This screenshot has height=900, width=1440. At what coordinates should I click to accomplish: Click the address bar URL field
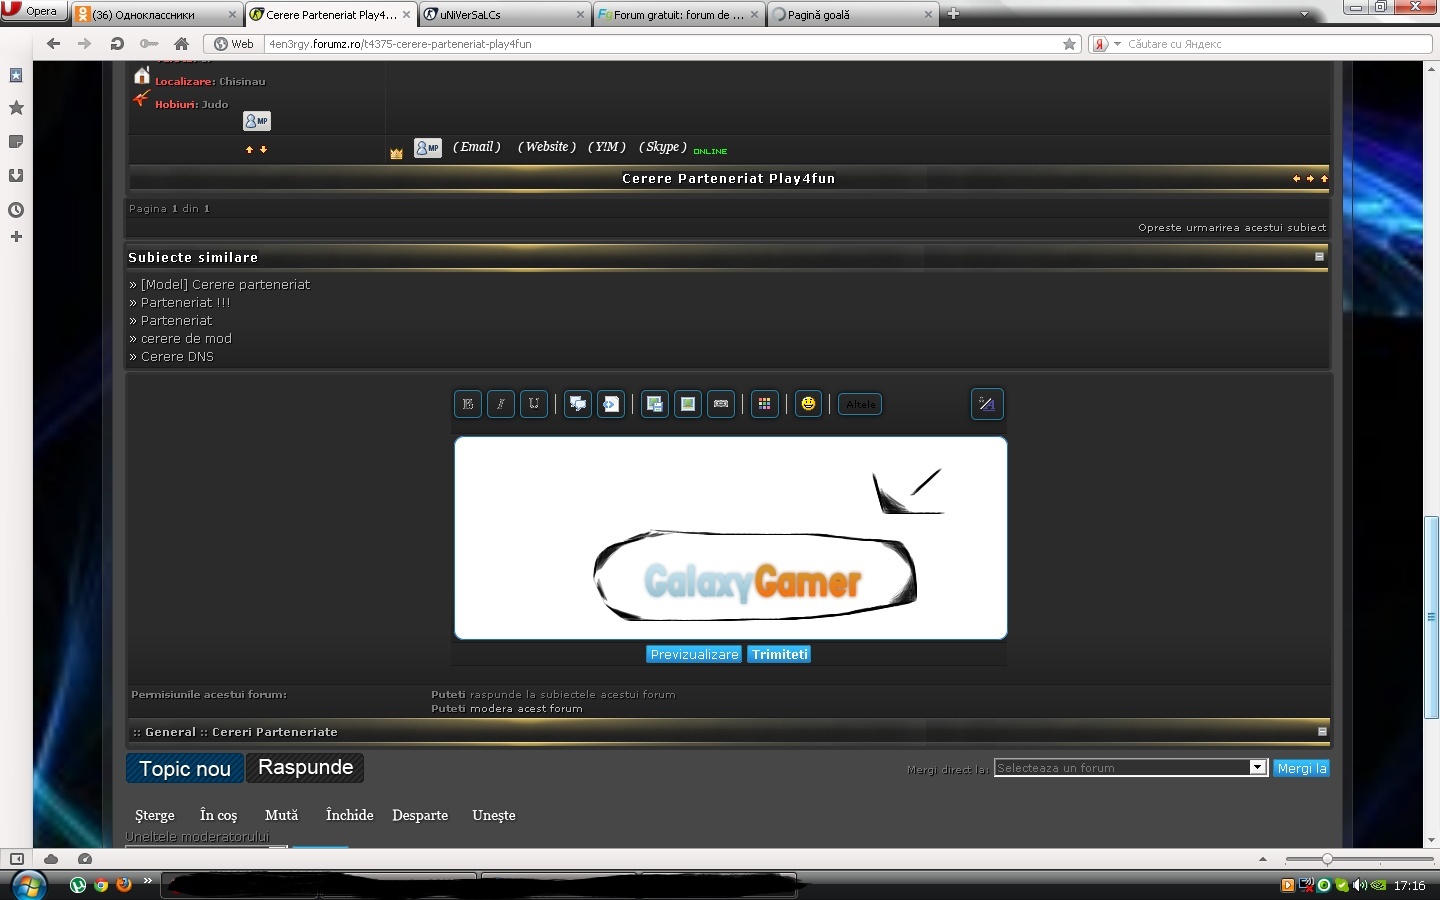point(660,44)
